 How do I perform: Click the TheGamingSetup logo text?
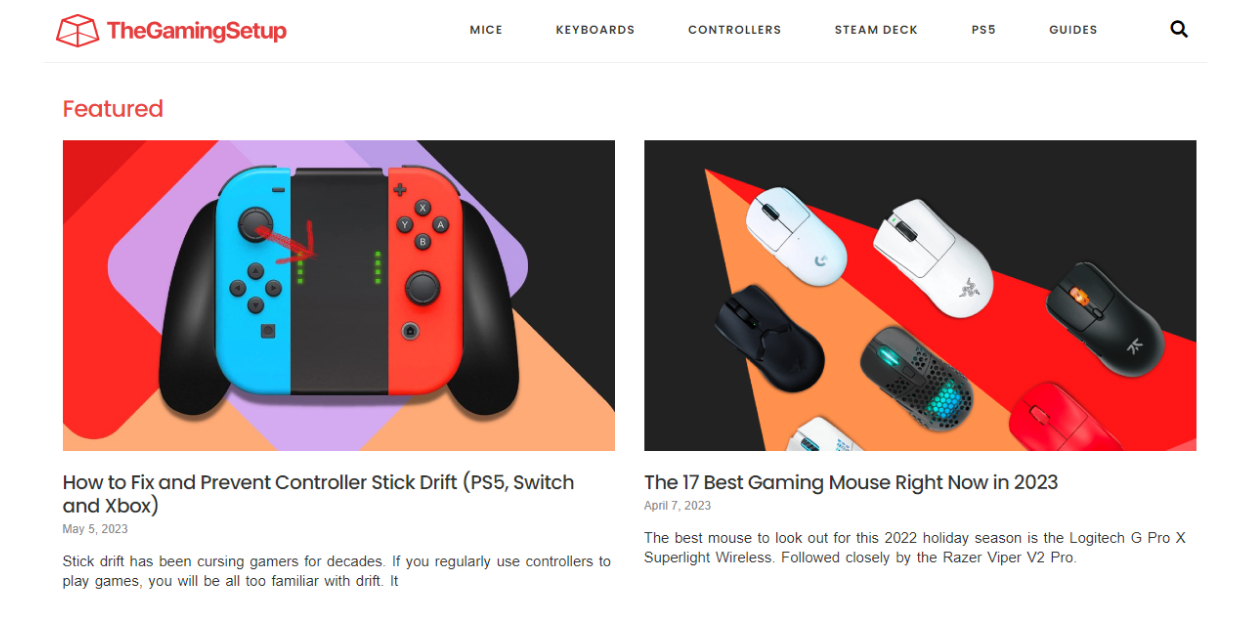coord(196,31)
